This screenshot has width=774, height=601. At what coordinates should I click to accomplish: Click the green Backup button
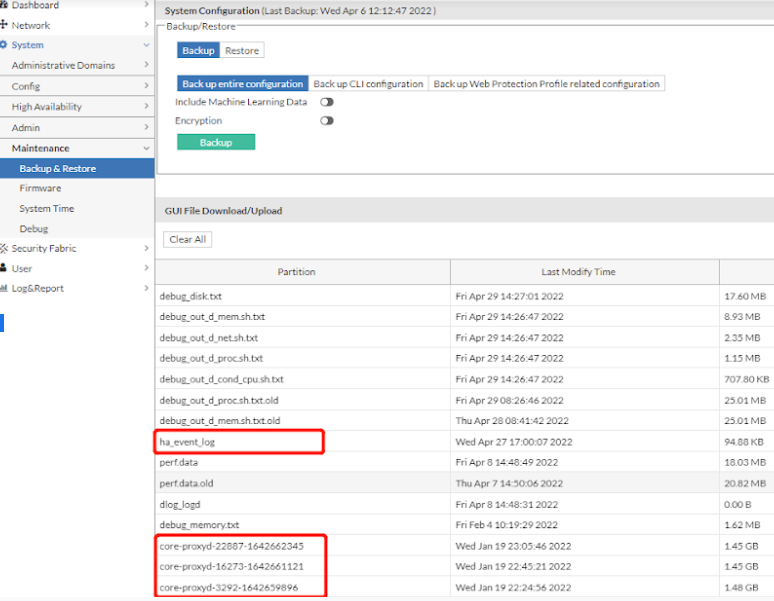[x=216, y=142]
